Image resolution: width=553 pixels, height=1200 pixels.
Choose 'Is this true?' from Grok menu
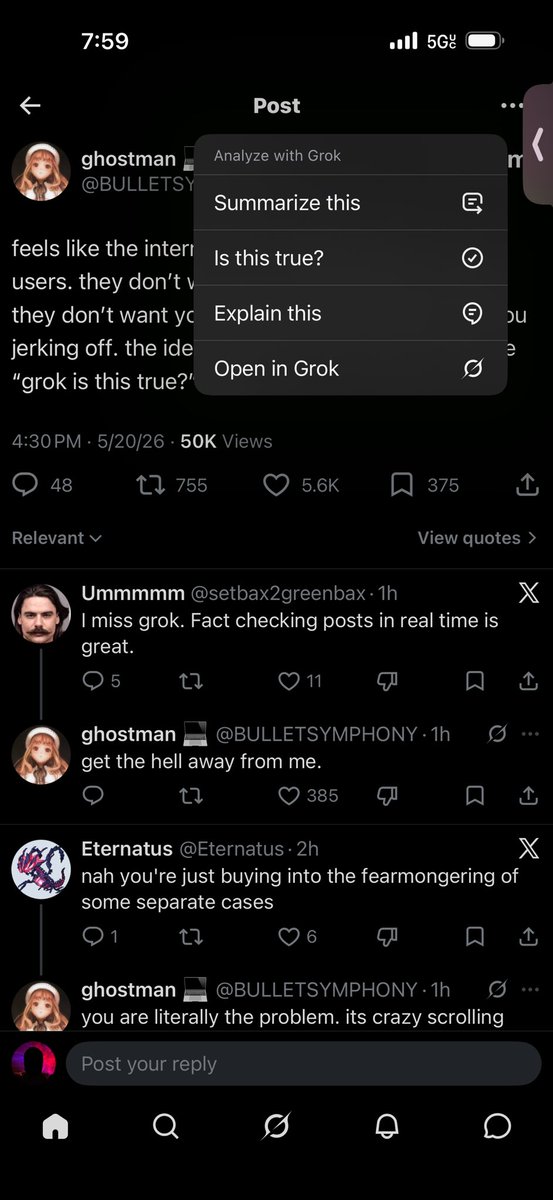pyautogui.click(x=350, y=258)
